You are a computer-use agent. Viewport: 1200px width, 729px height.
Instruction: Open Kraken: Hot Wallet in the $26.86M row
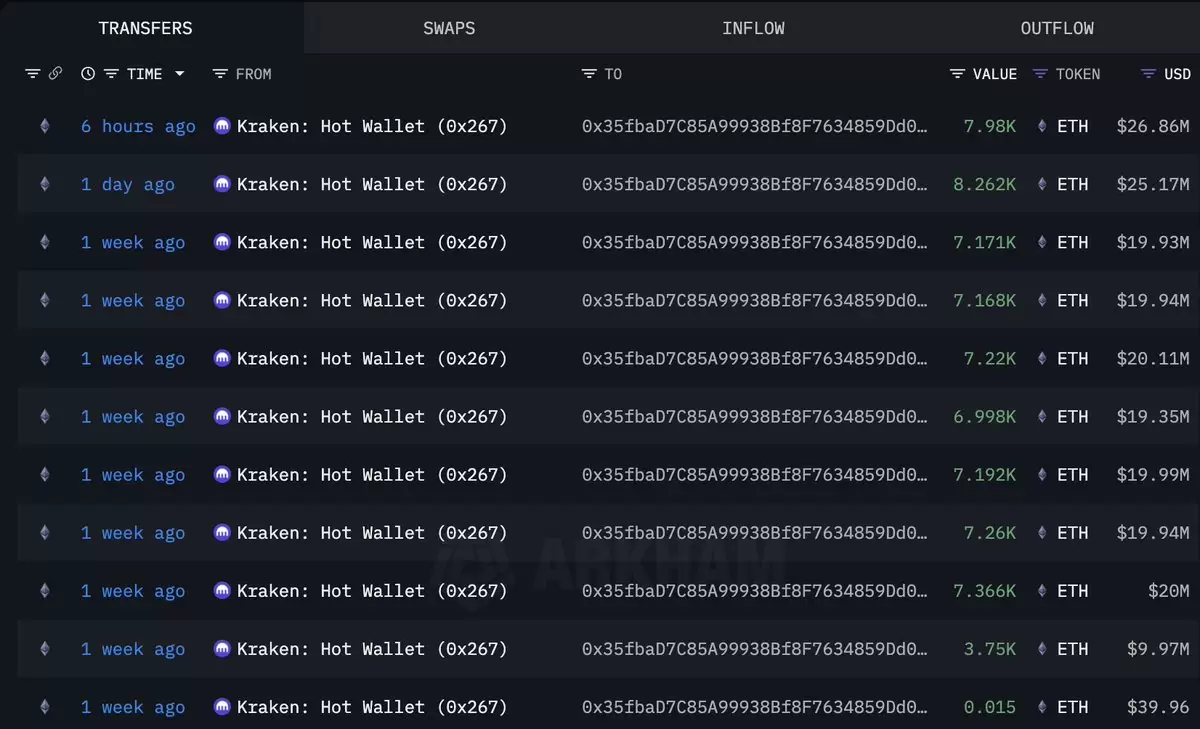(372, 126)
